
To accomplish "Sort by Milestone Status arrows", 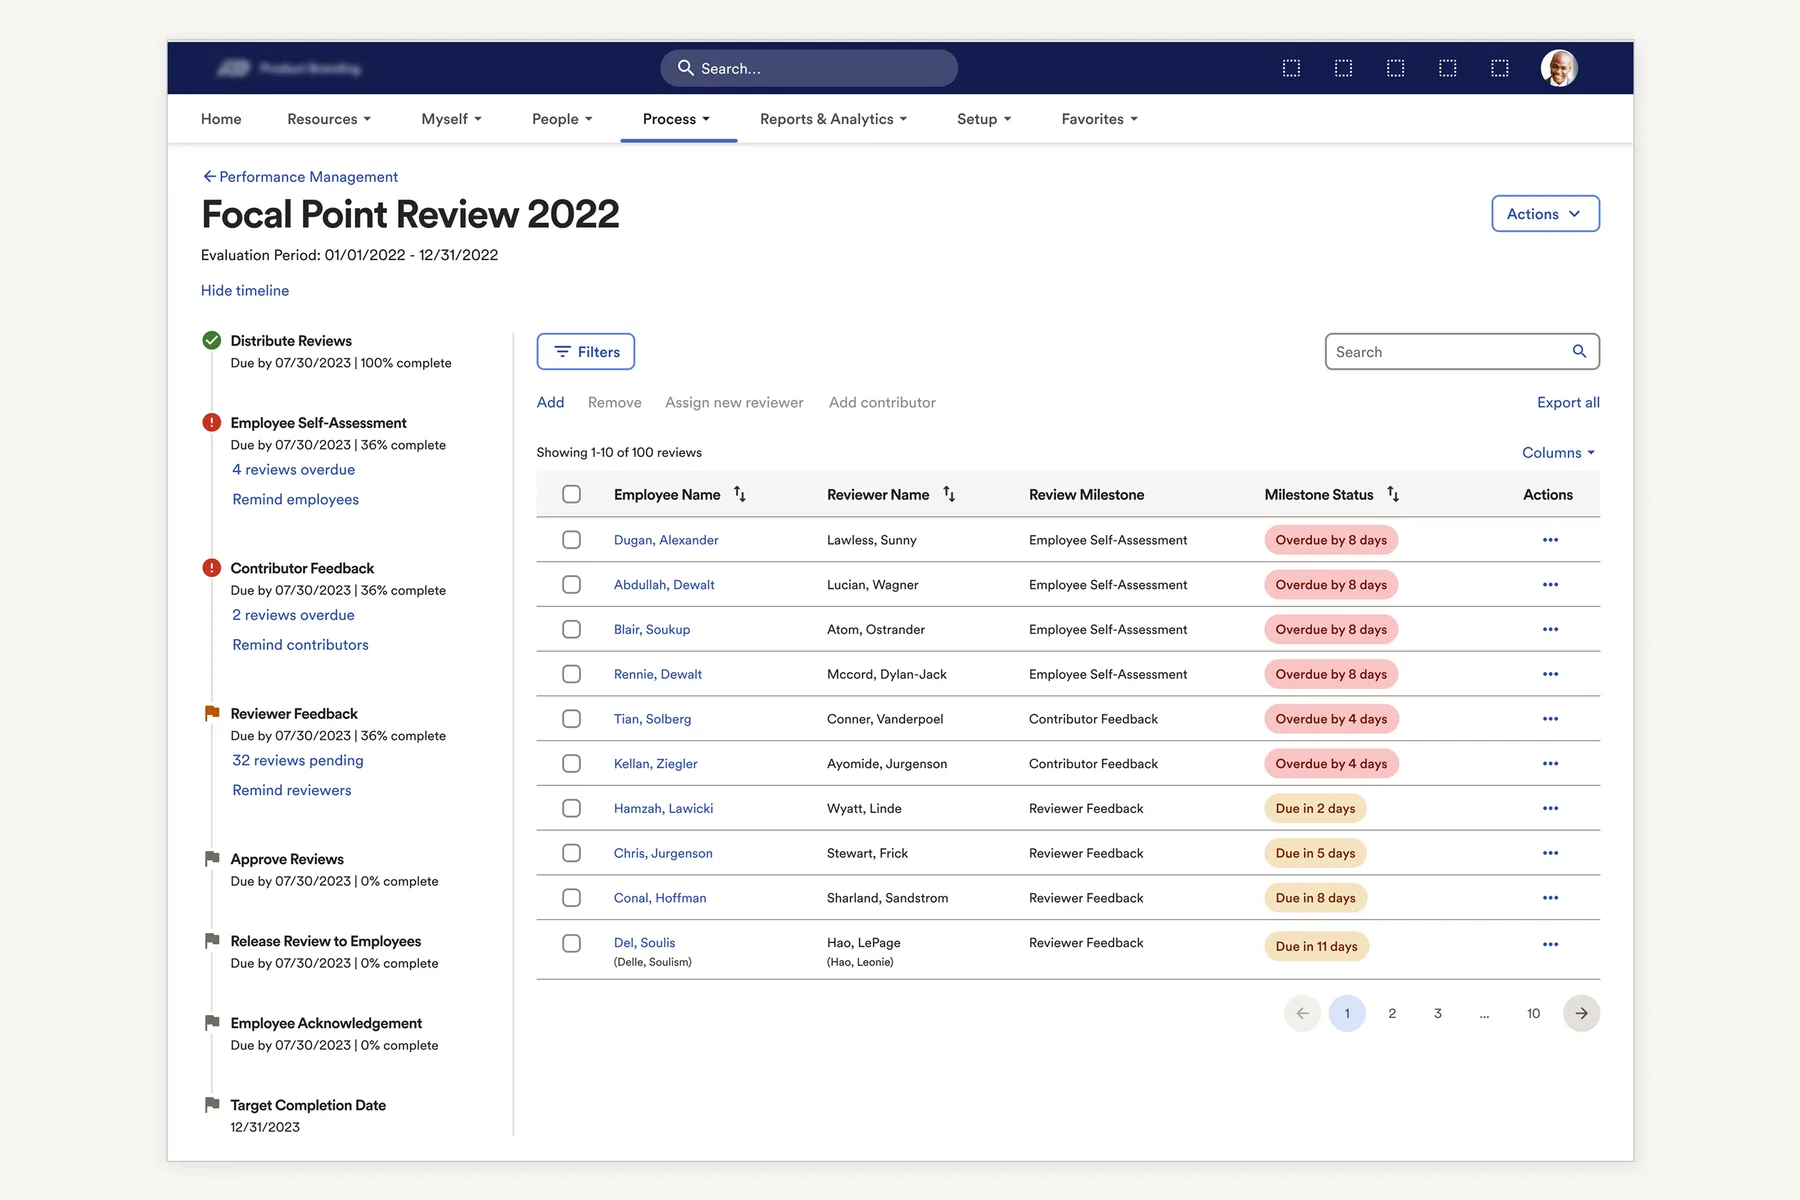I will click(x=1393, y=494).
